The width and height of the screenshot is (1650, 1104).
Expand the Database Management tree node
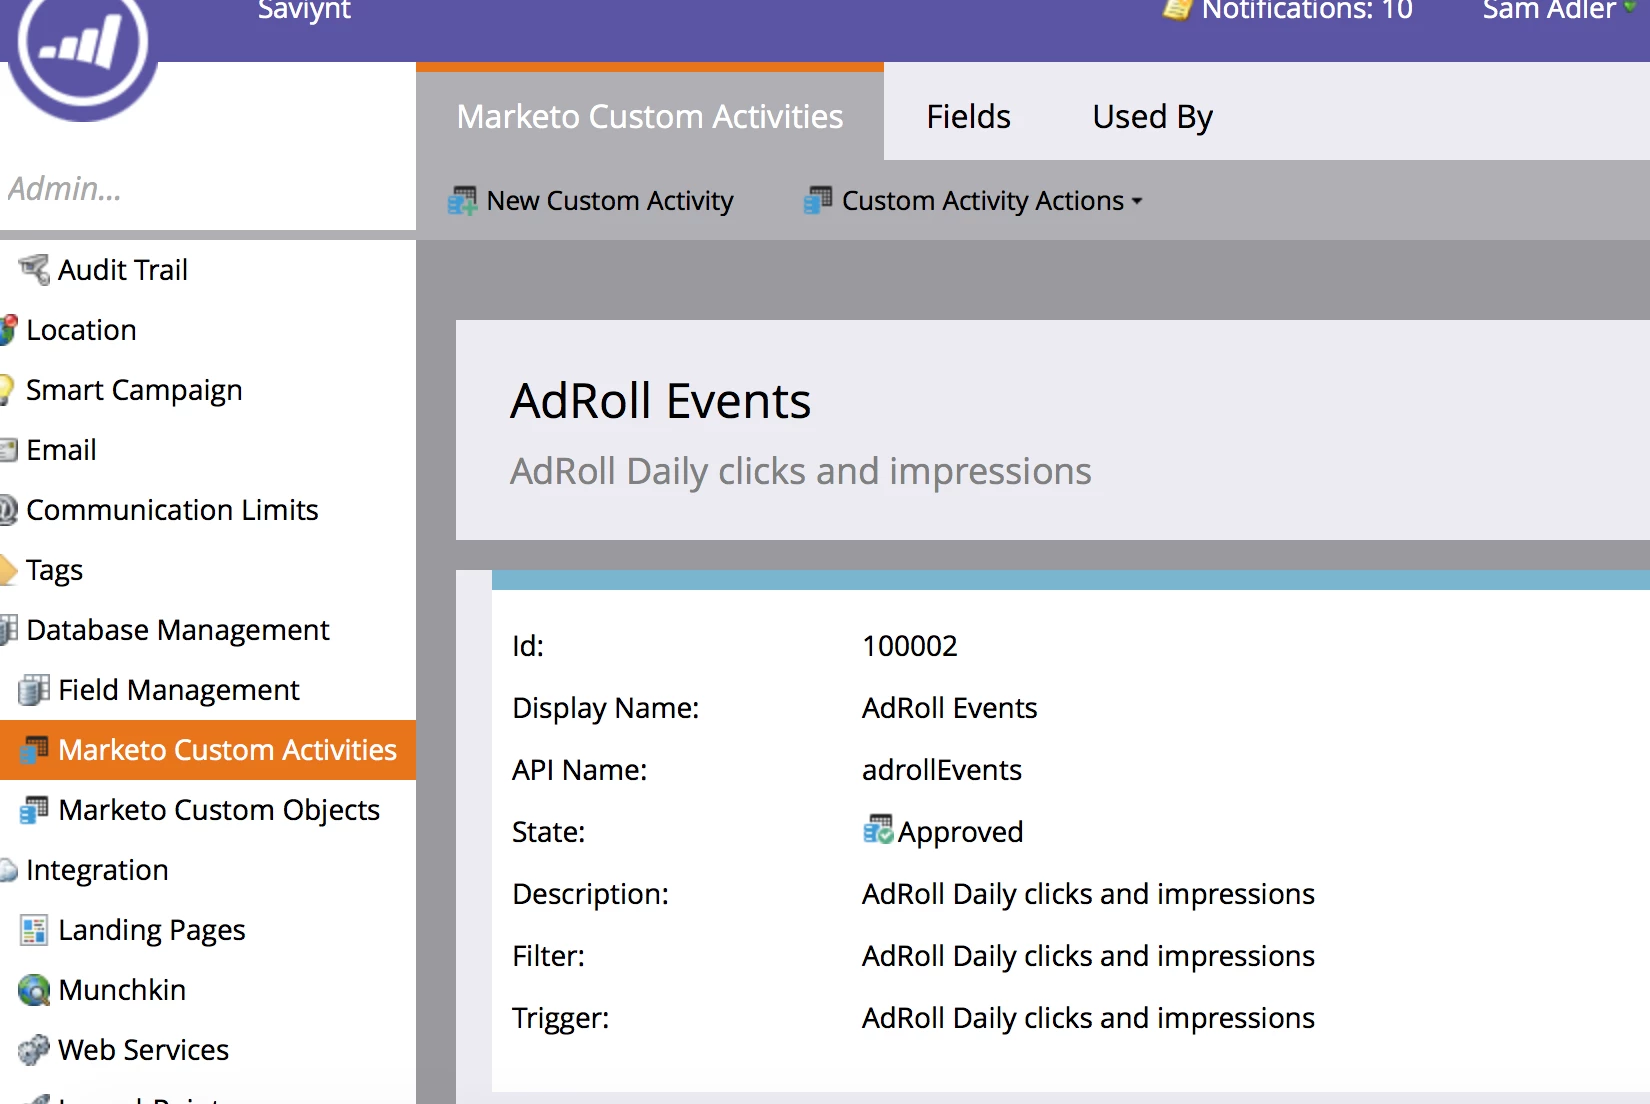point(8,630)
